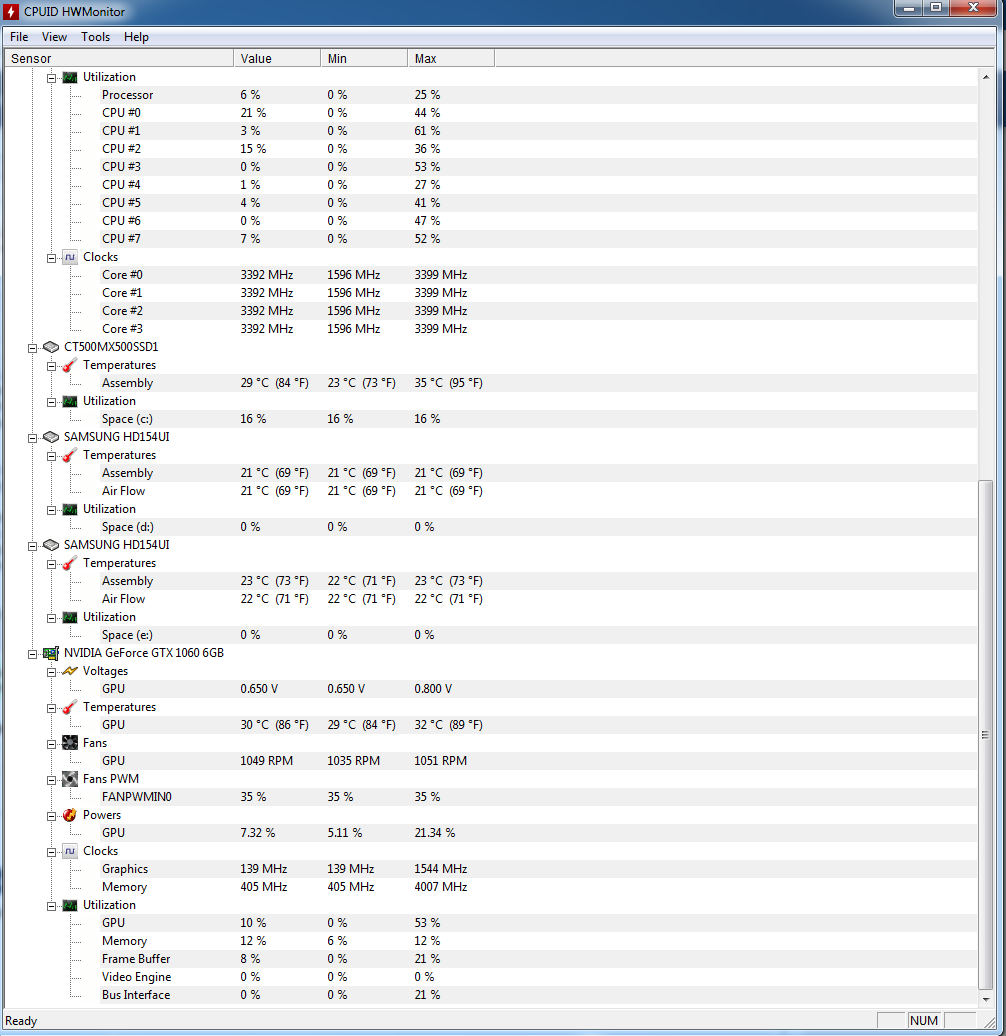This screenshot has height=1036, width=1006.
Task: Click the Max column header
Action: tap(451, 58)
